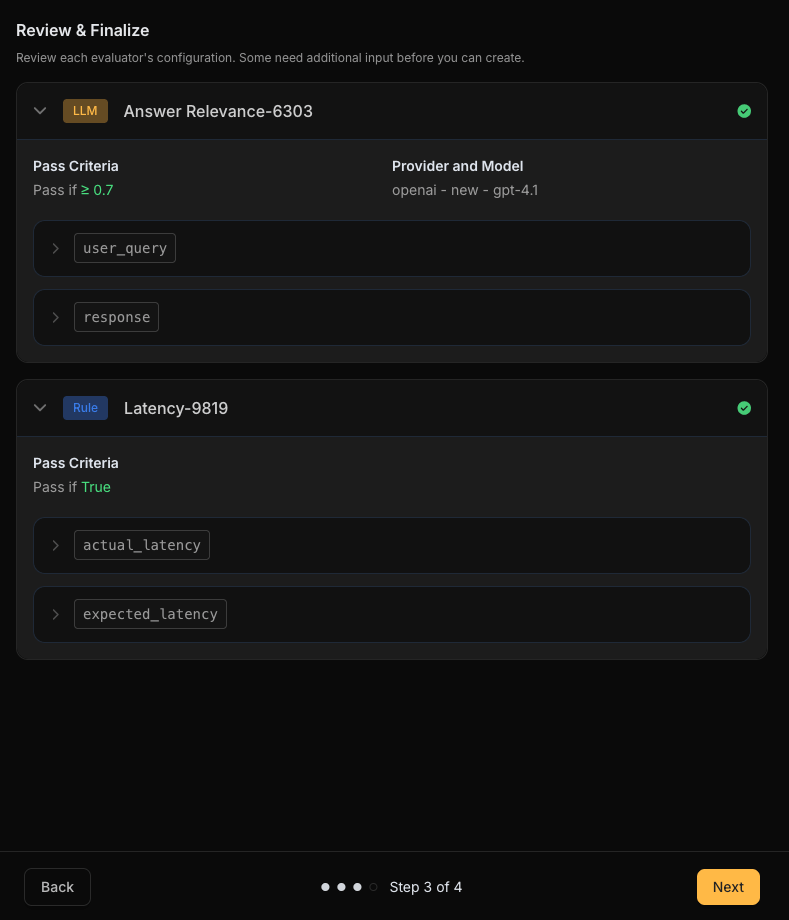Click the Latency-9819 title
Image resolution: width=789 pixels, height=920 pixels.
pyautogui.click(x=176, y=408)
